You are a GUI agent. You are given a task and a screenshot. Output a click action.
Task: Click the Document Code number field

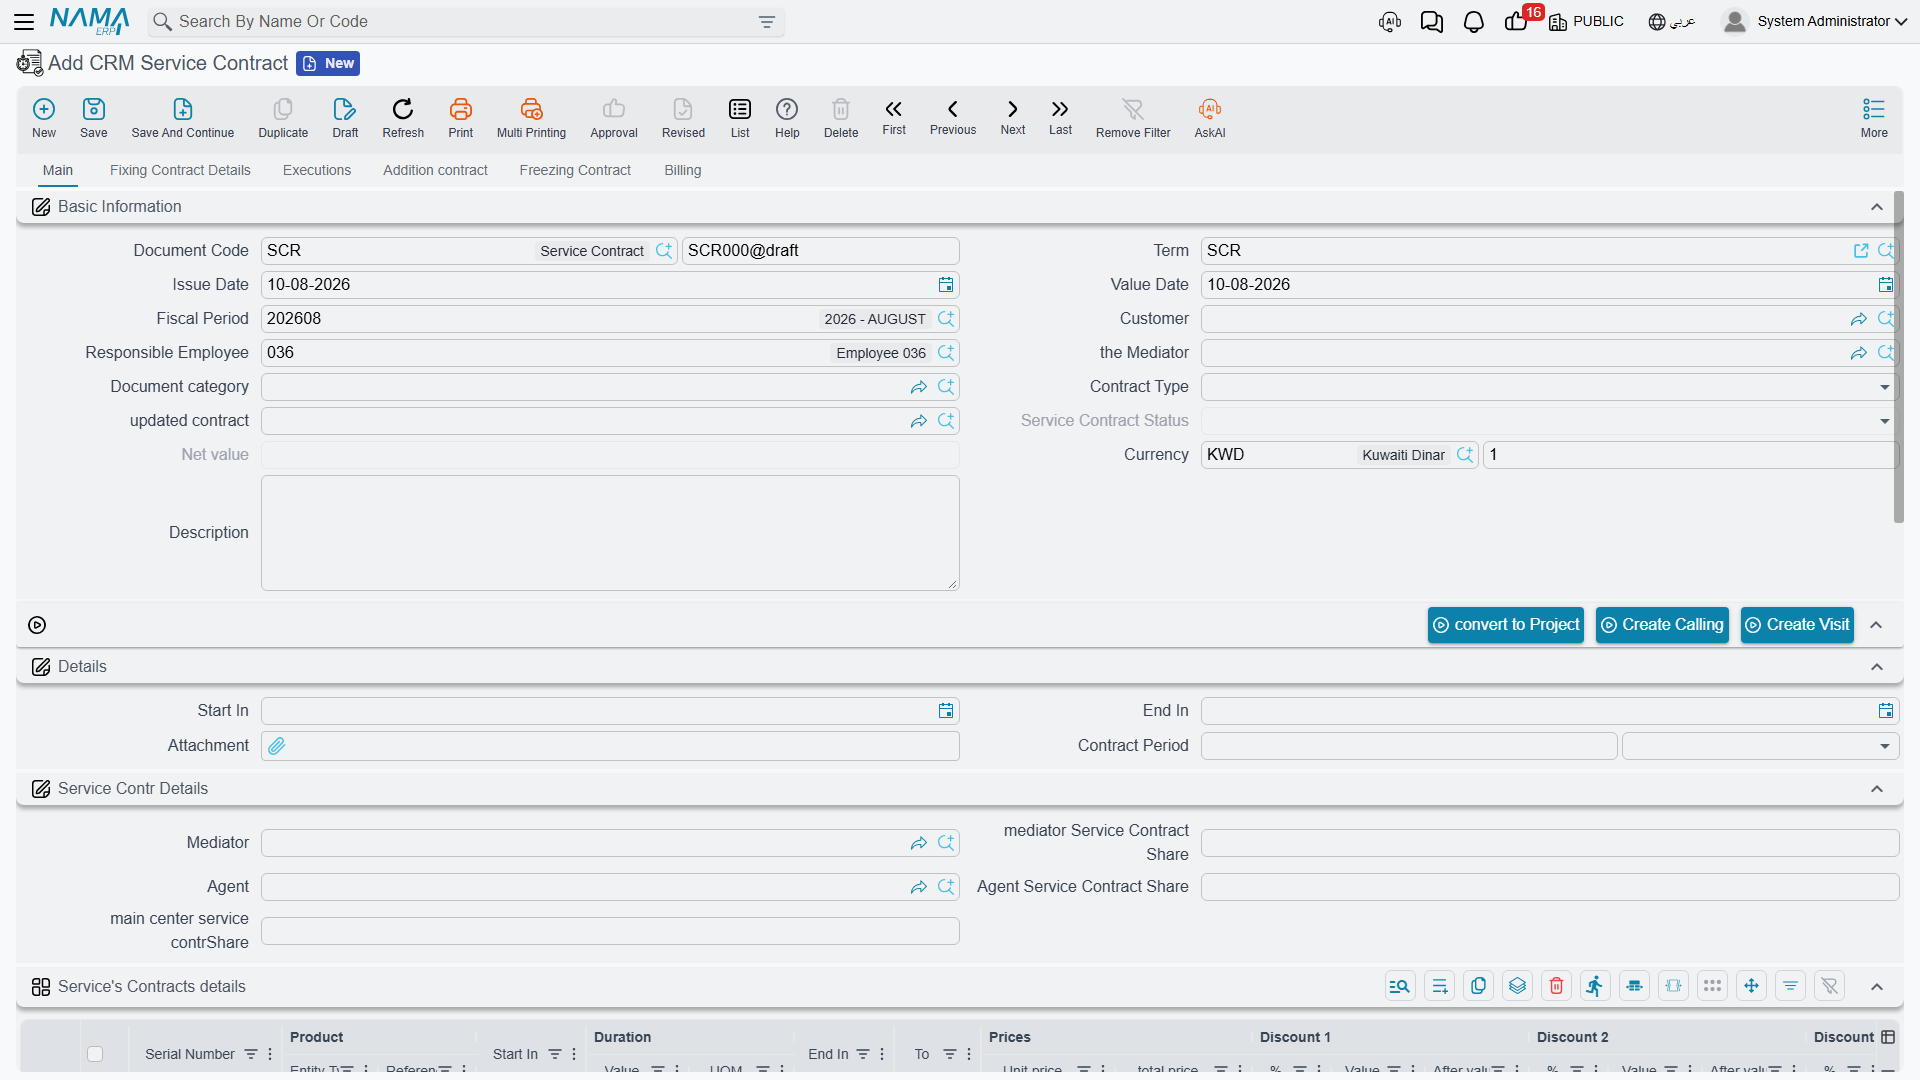[820, 251]
